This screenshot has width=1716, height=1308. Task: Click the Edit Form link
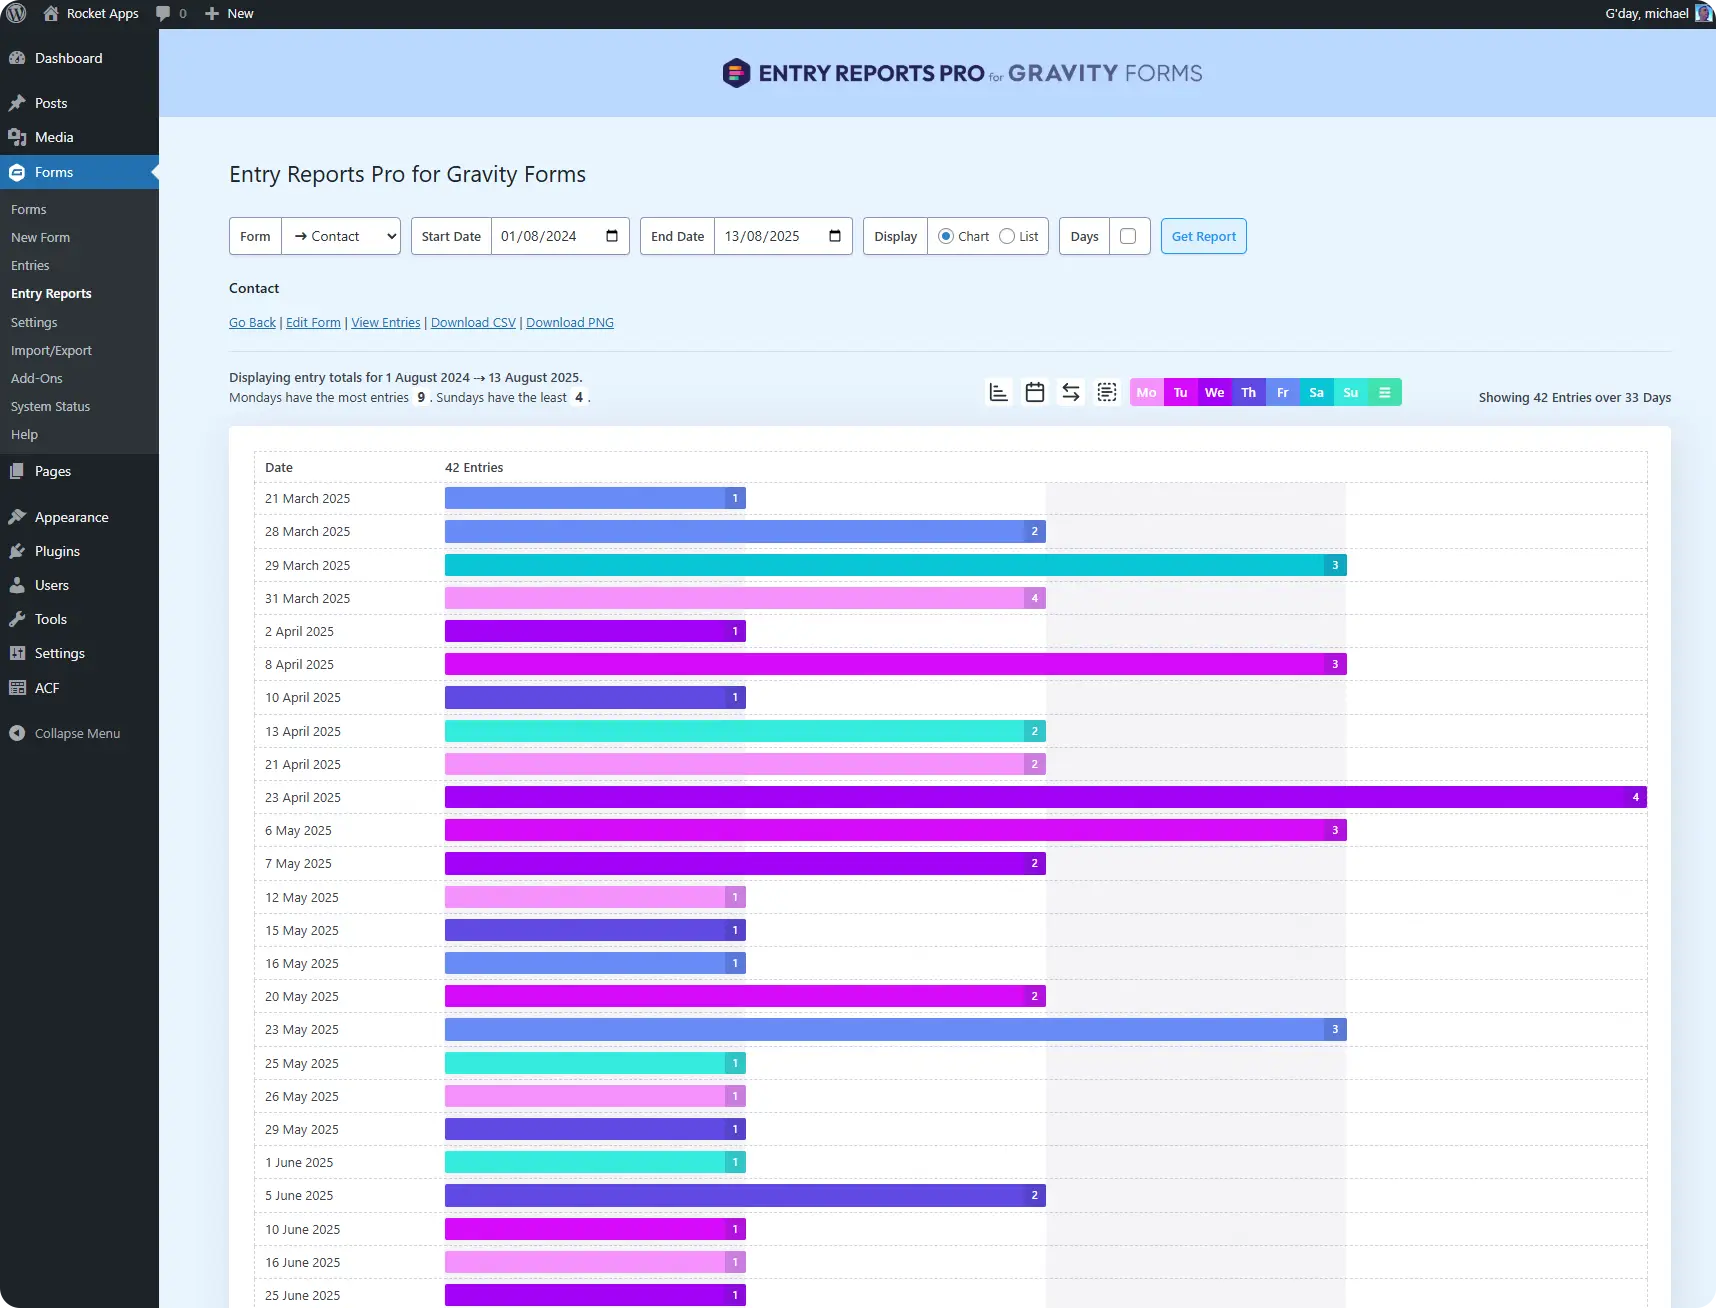(x=313, y=322)
